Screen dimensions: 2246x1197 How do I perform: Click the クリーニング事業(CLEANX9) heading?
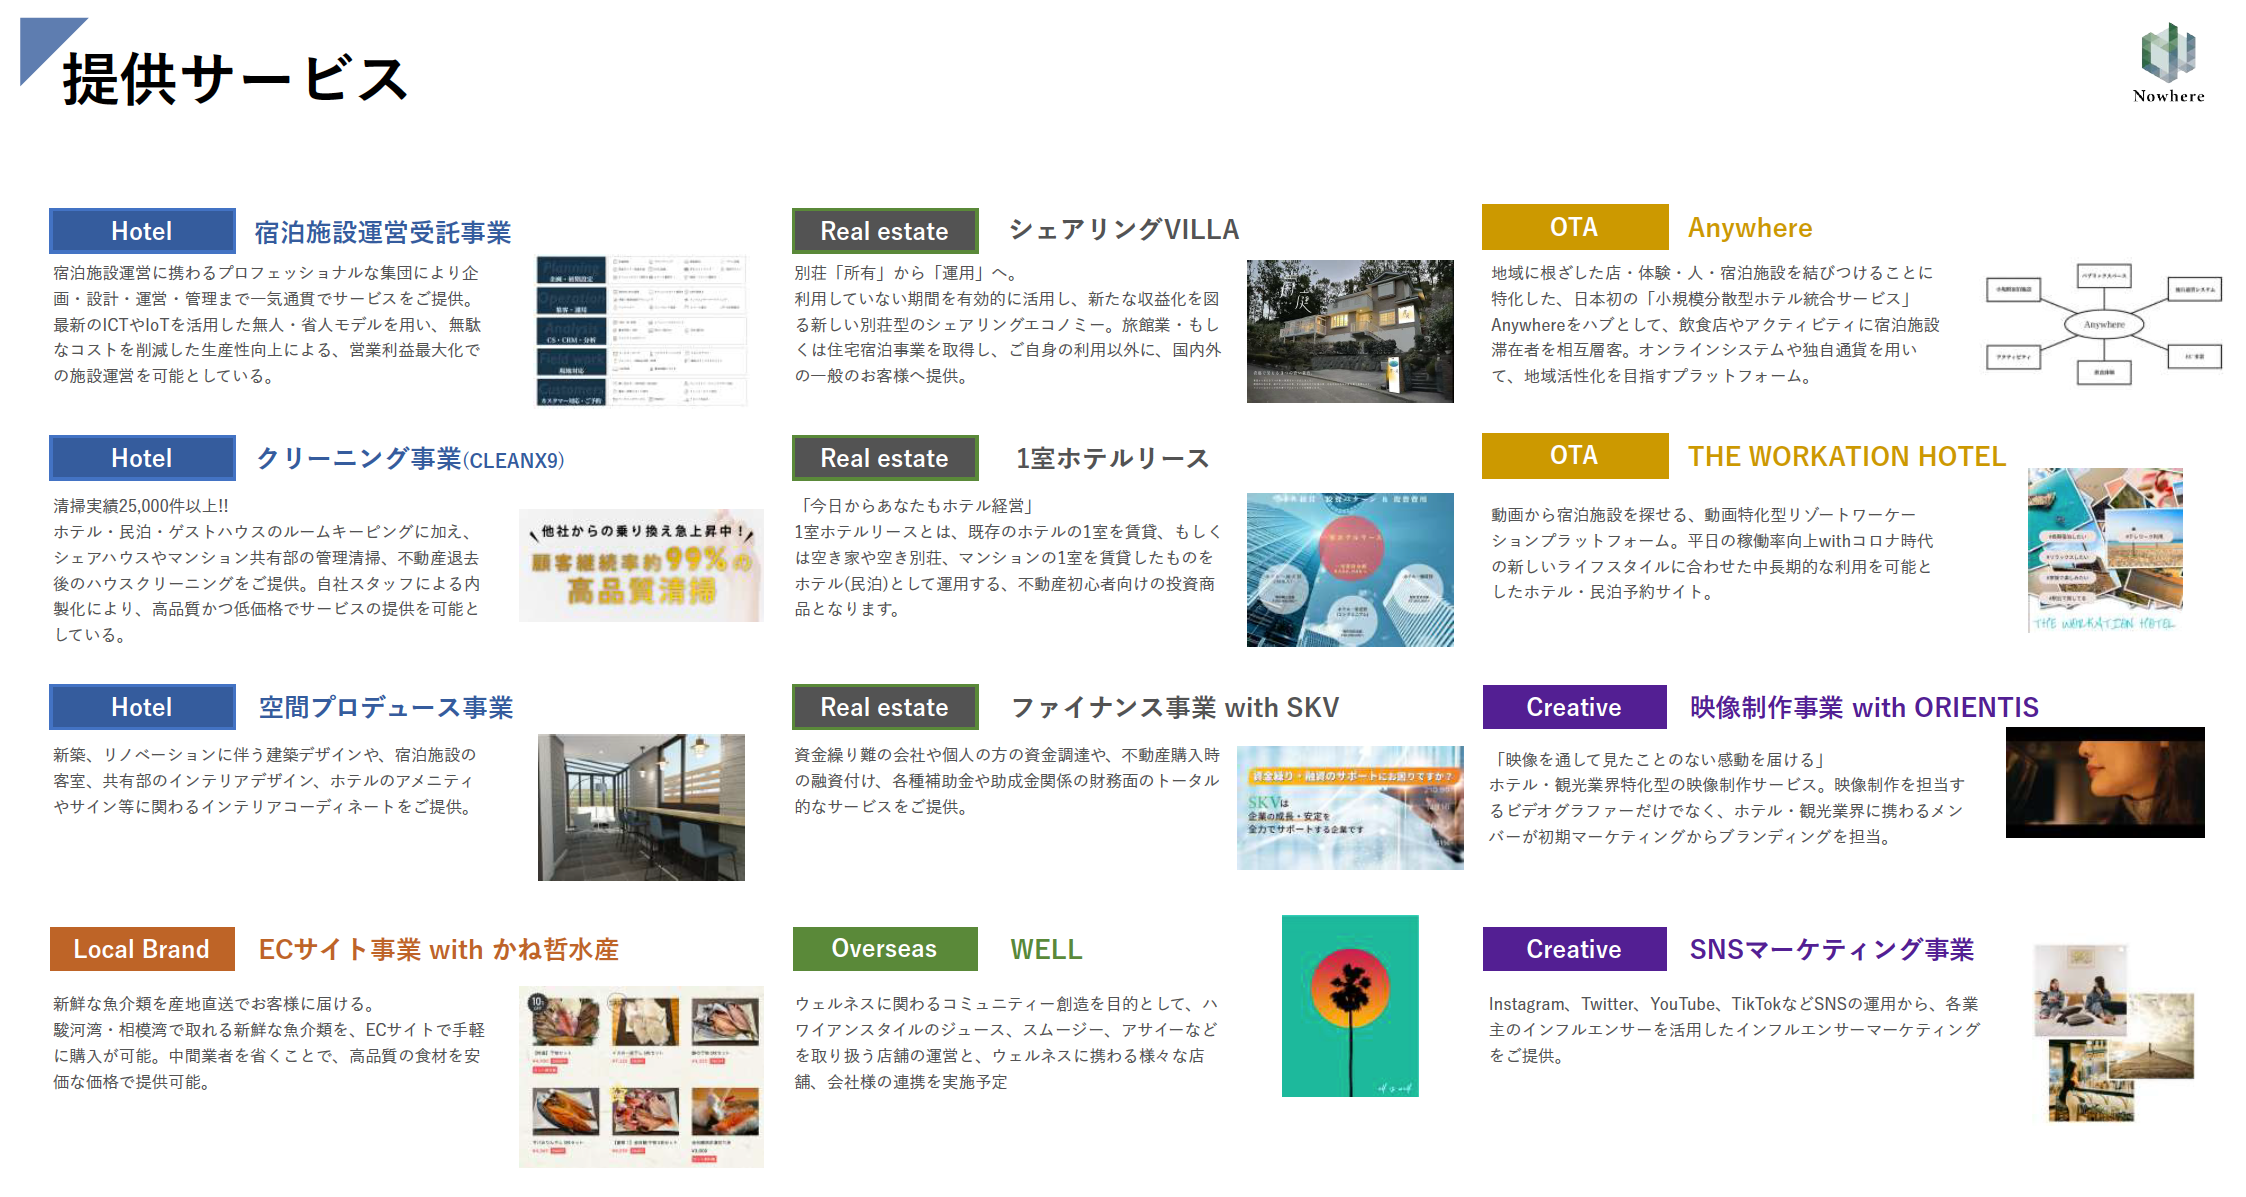click(x=410, y=459)
